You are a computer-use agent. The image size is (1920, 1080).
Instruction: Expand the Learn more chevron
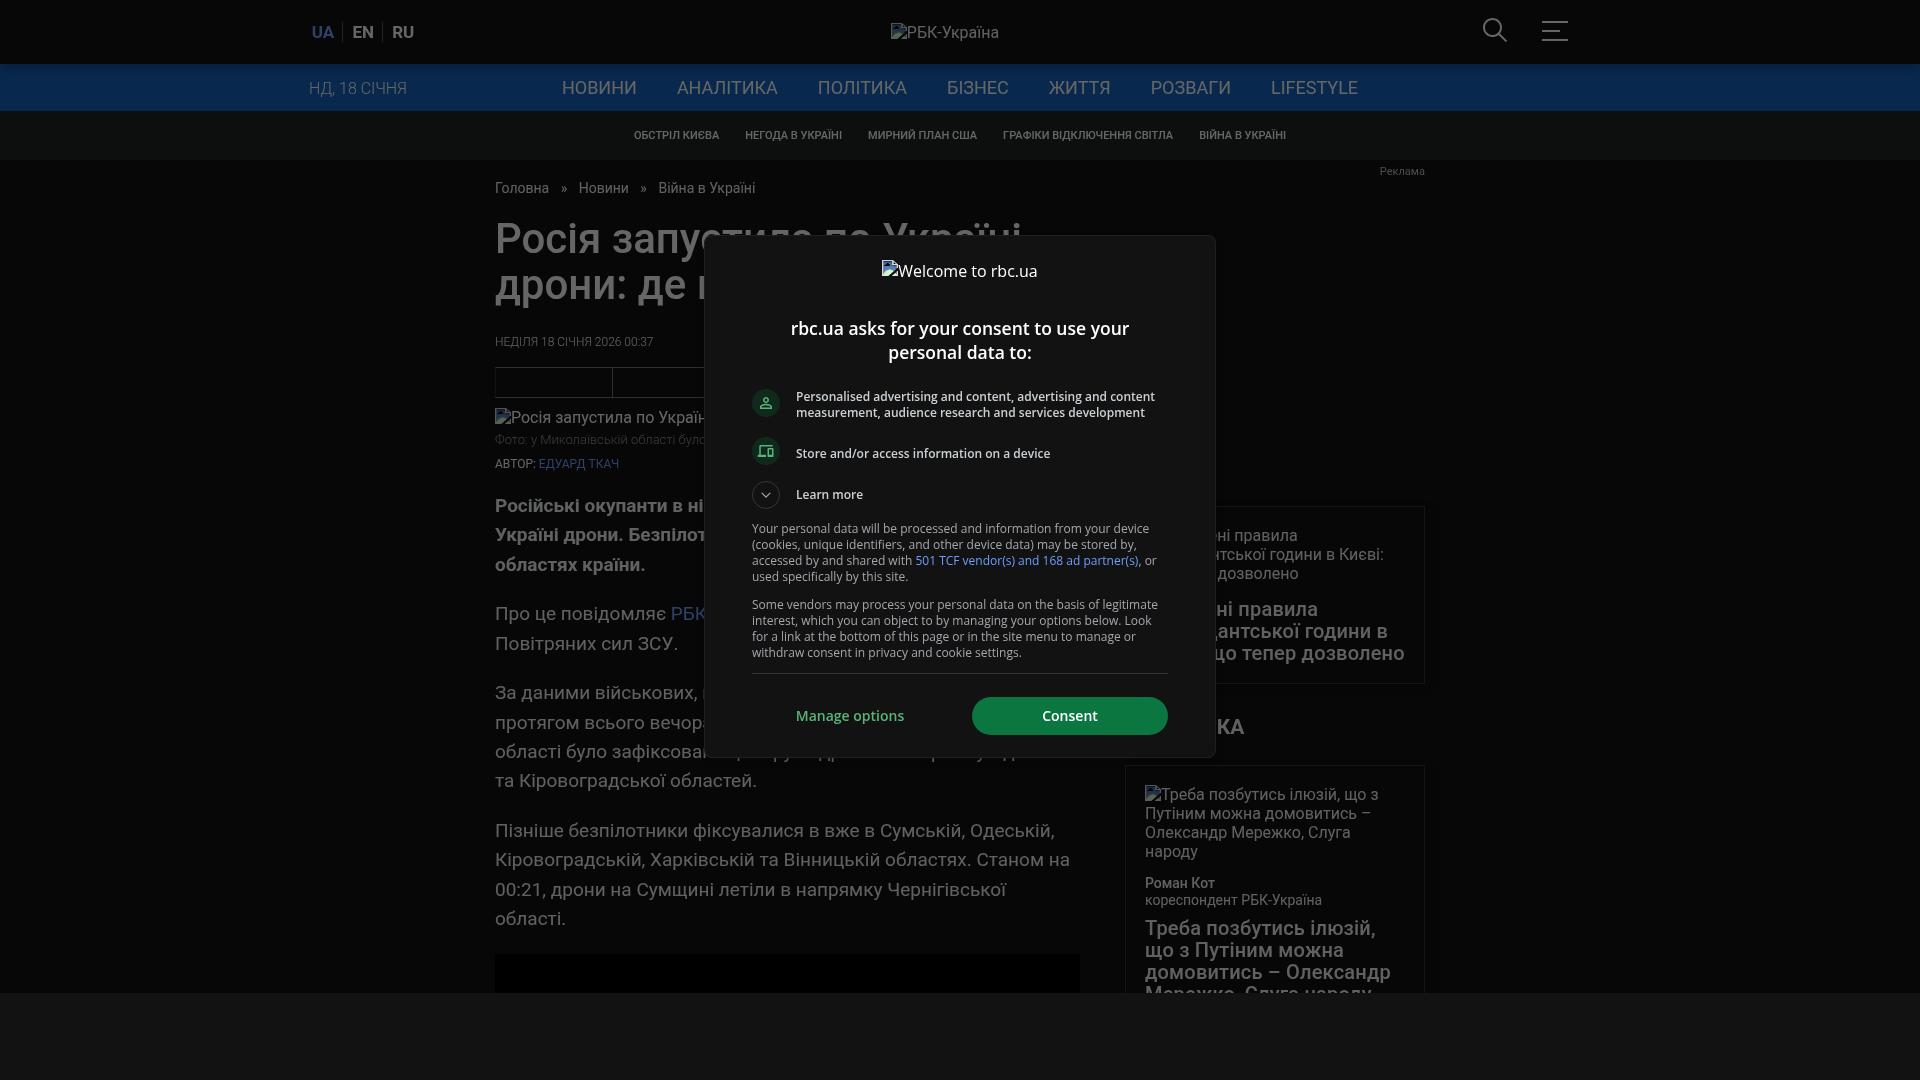[x=765, y=495]
